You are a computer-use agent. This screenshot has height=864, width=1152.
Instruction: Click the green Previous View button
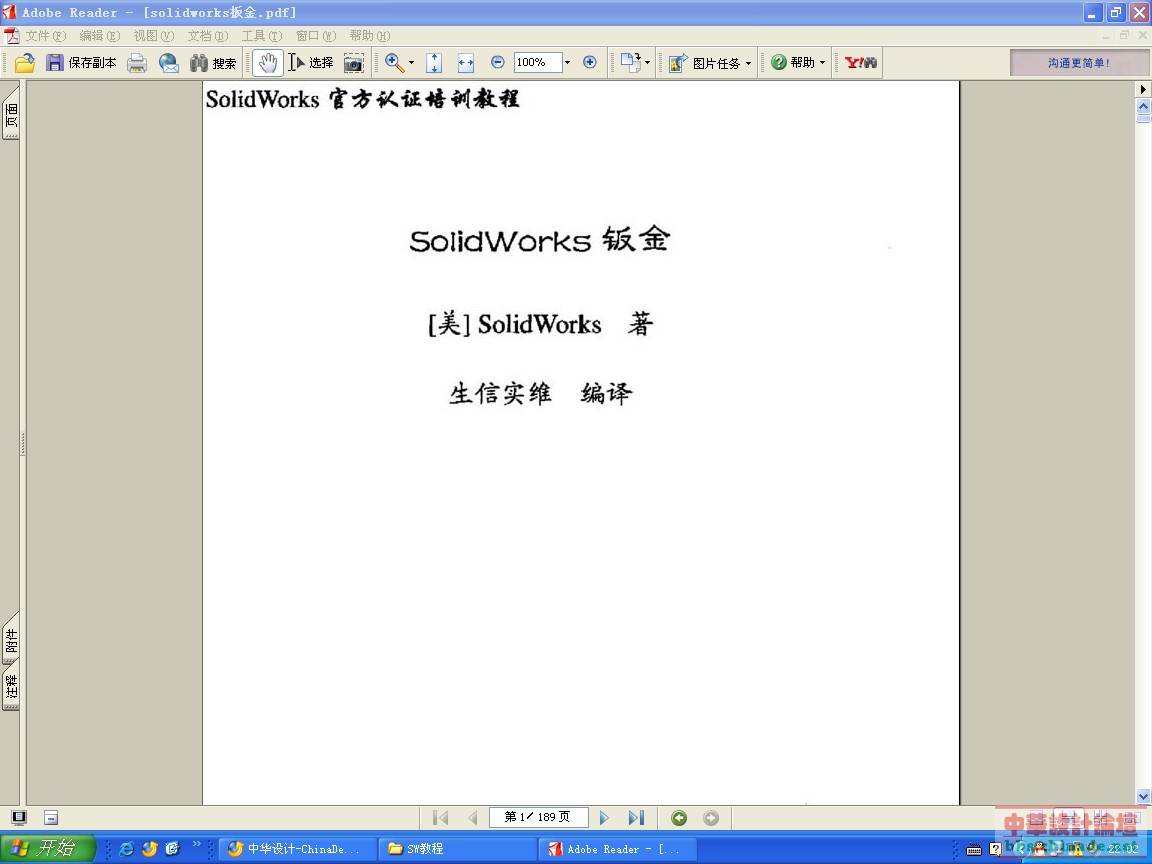pyautogui.click(x=679, y=818)
